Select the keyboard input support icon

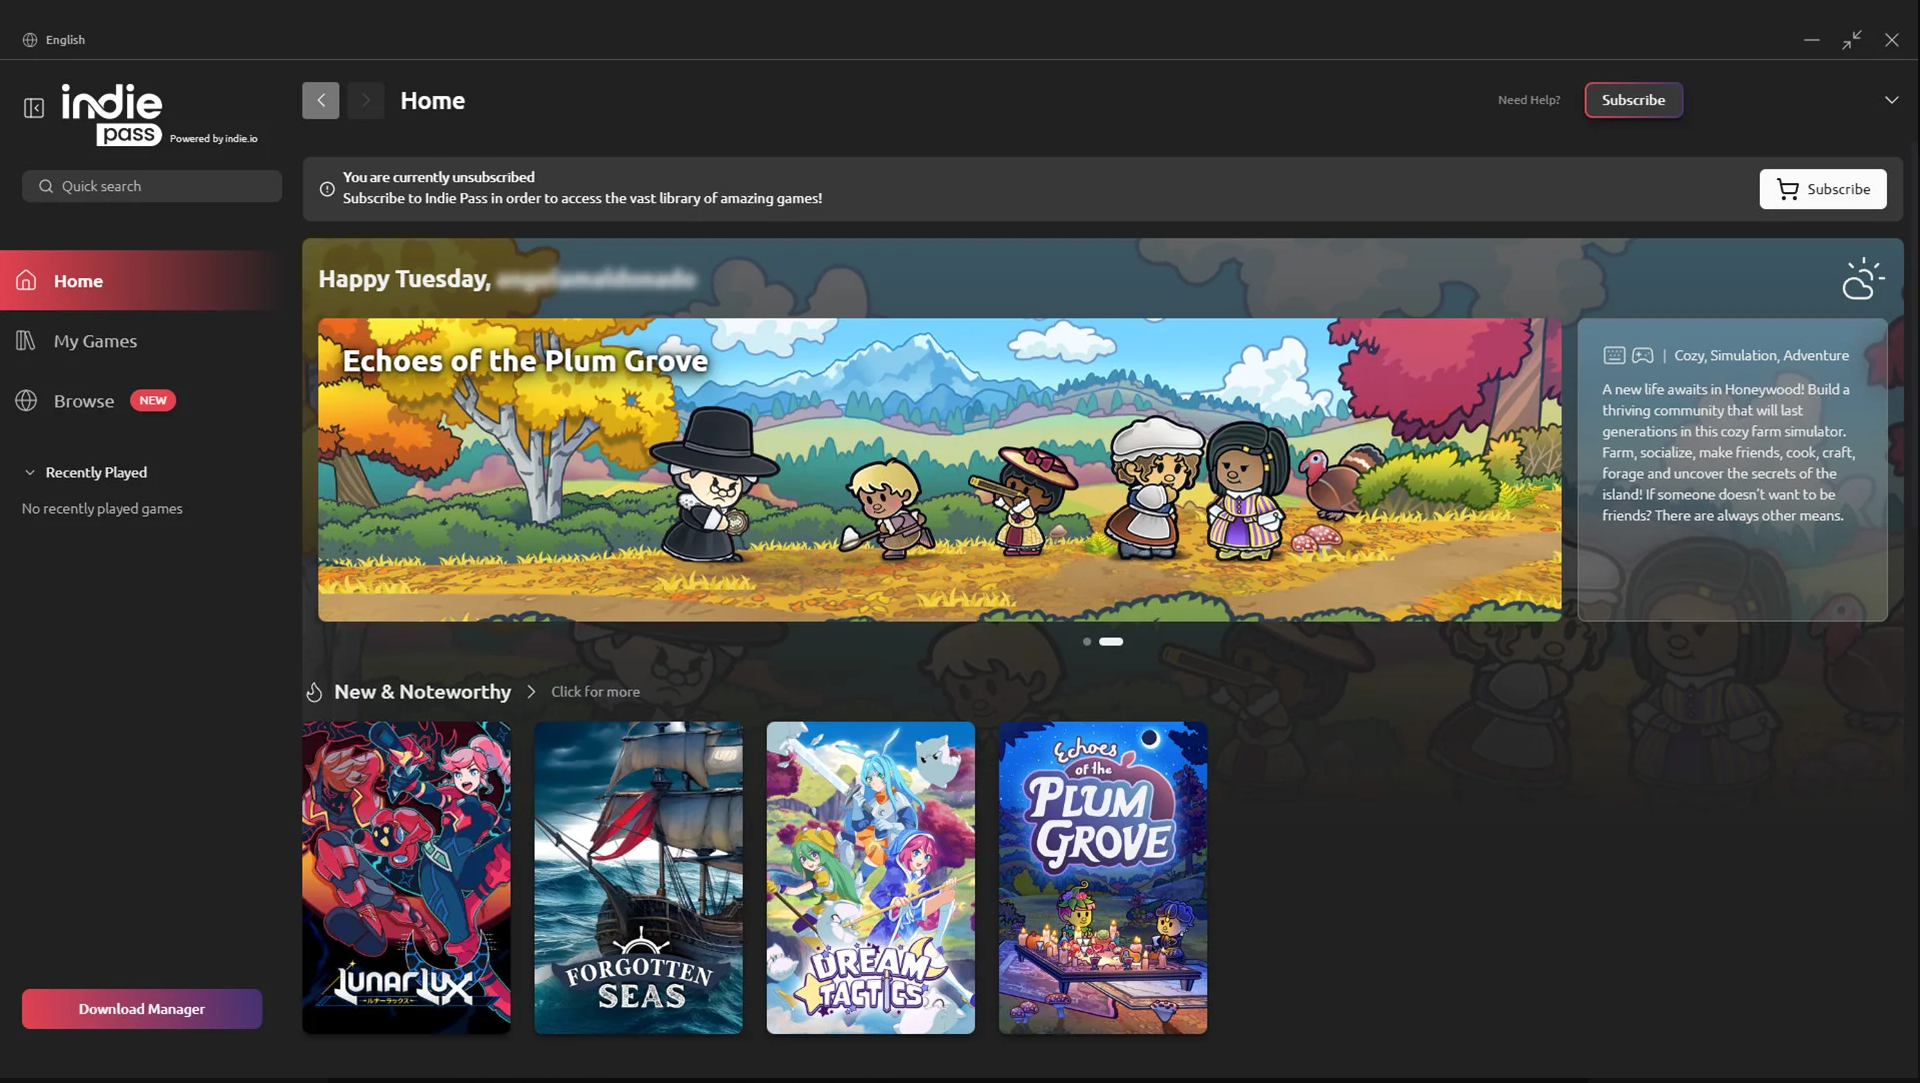point(1613,355)
